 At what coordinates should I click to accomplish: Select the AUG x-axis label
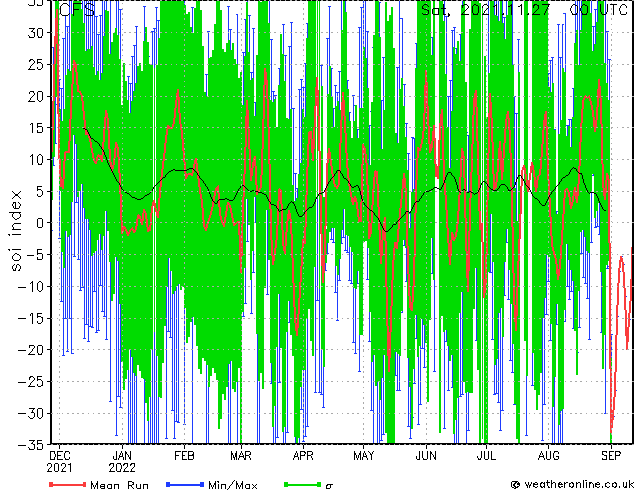pos(548,456)
